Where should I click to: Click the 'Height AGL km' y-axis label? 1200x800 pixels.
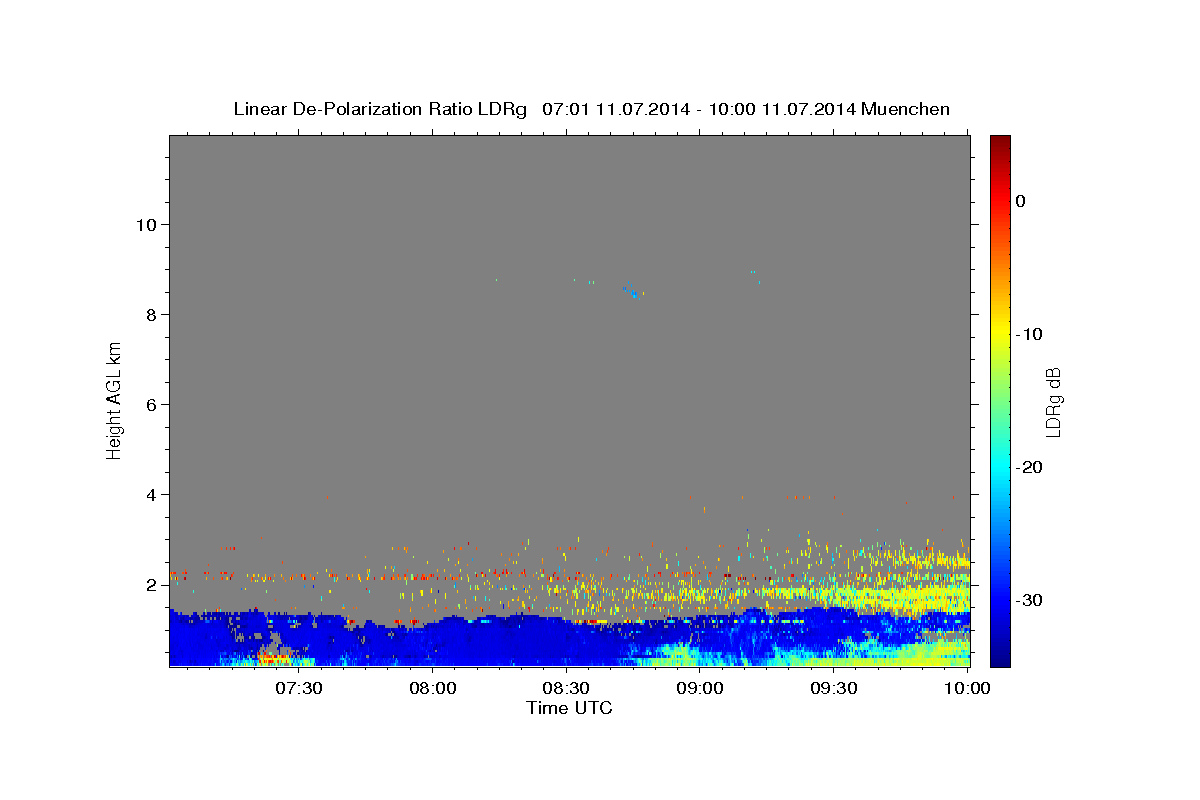115,400
